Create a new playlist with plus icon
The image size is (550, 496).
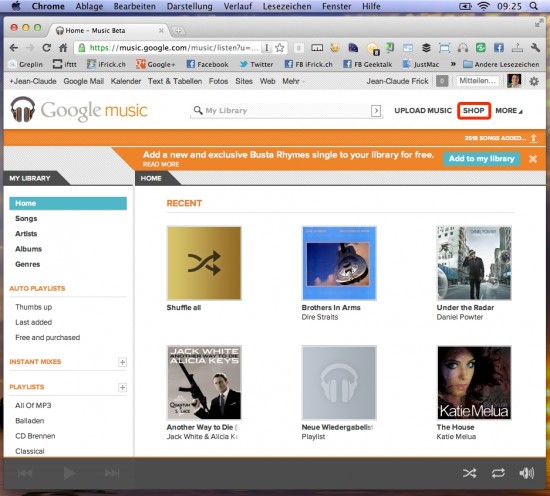coord(122,387)
